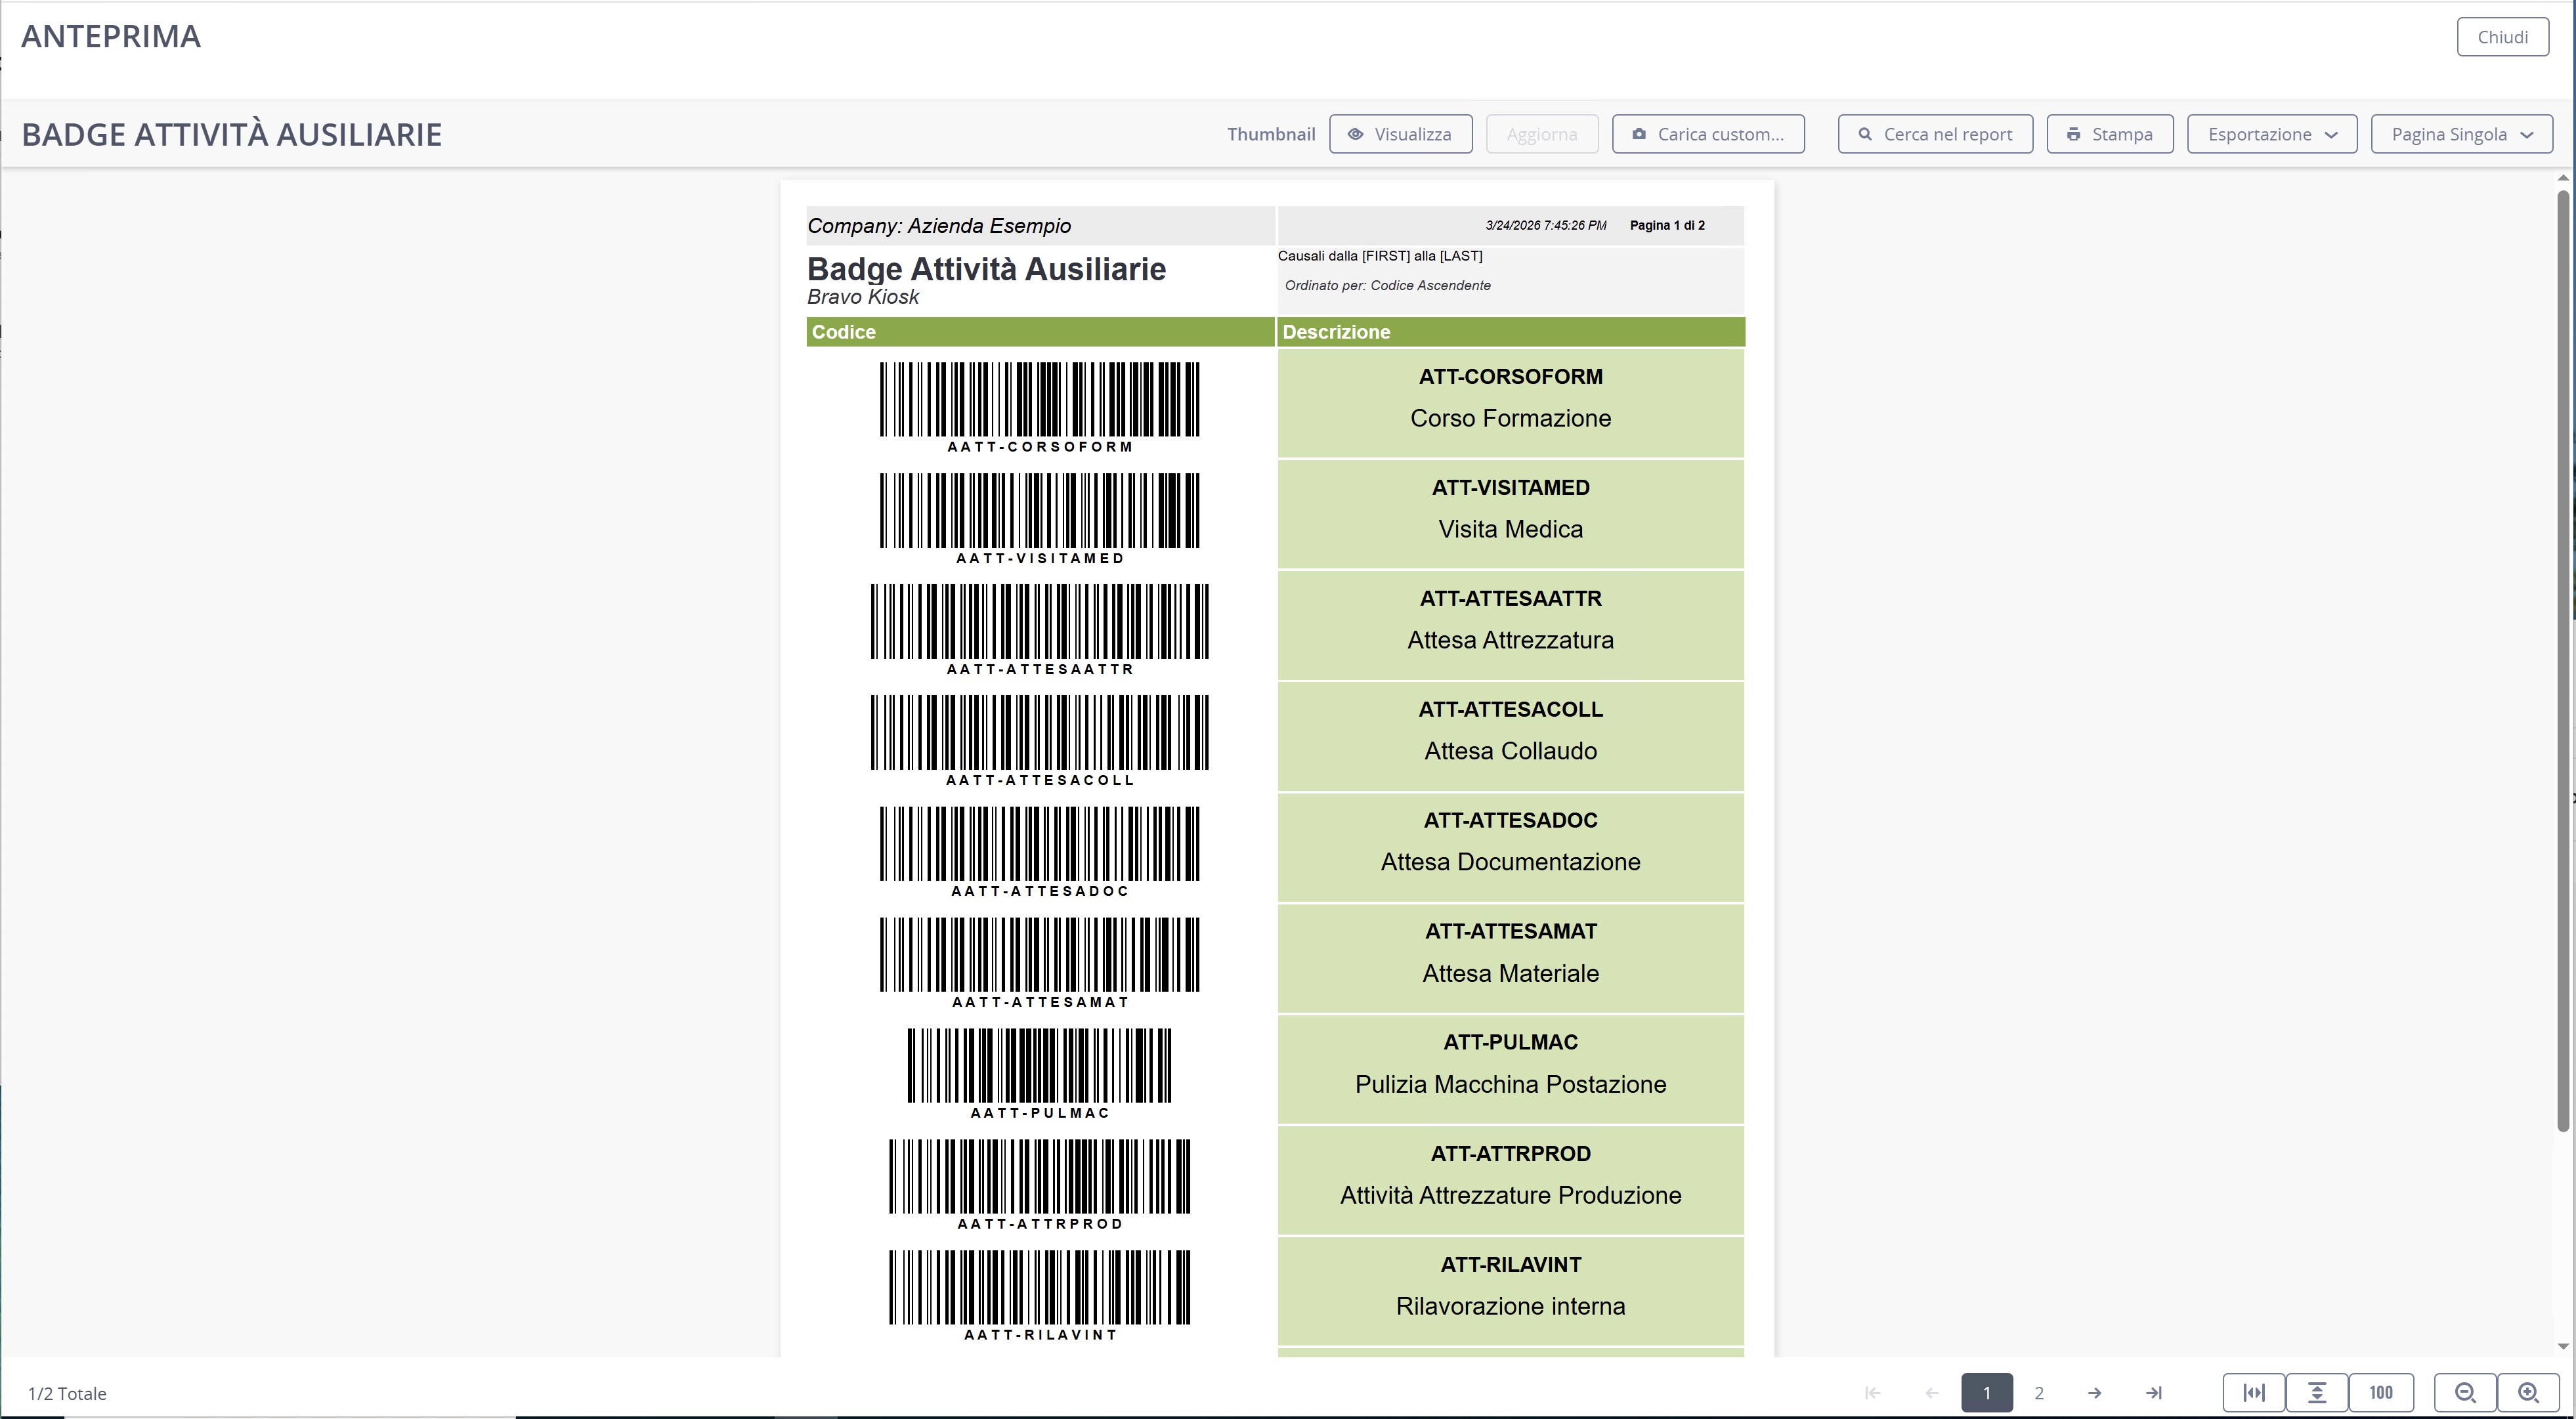Zoom in with magnifier plus icon

point(2529,1393)
